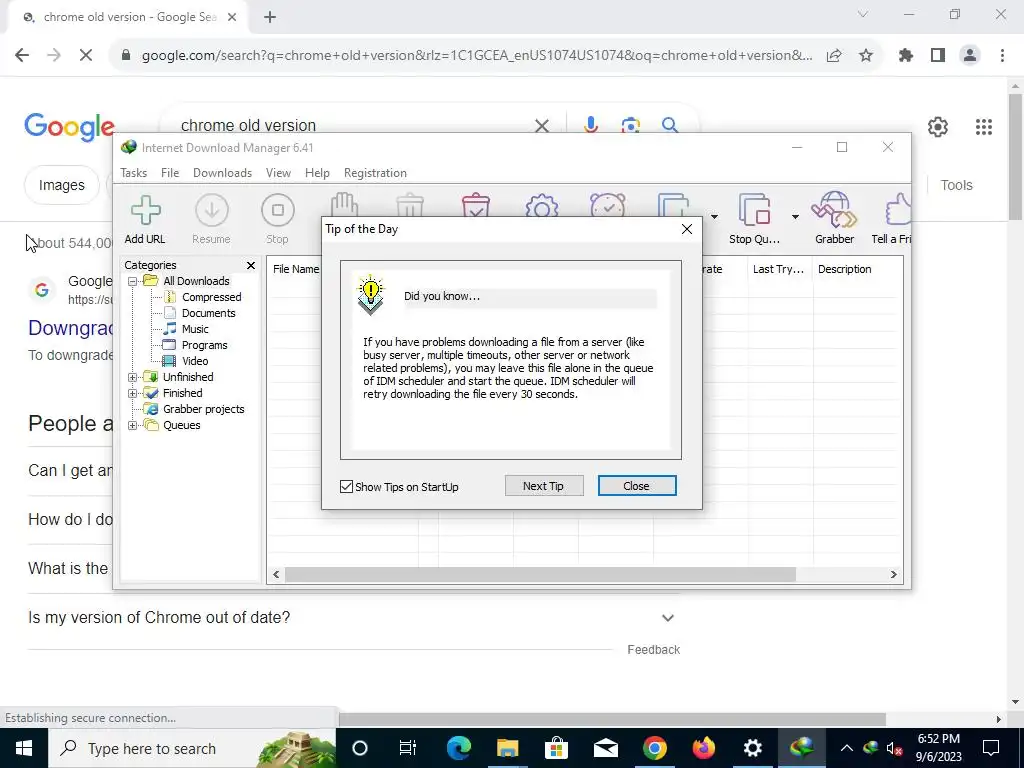The height and width of the screenshot is (768, 1024).
Task: Click the Windows taskbar search box
Action: 191,748
